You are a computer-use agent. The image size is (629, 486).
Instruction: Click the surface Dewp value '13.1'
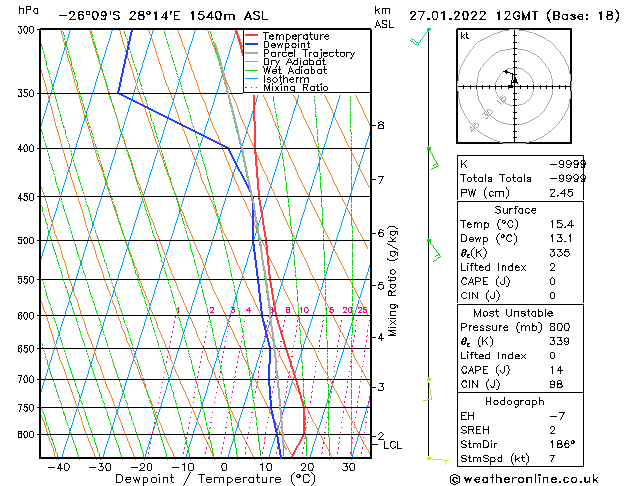pyautogui.click(x=561, y=239)
